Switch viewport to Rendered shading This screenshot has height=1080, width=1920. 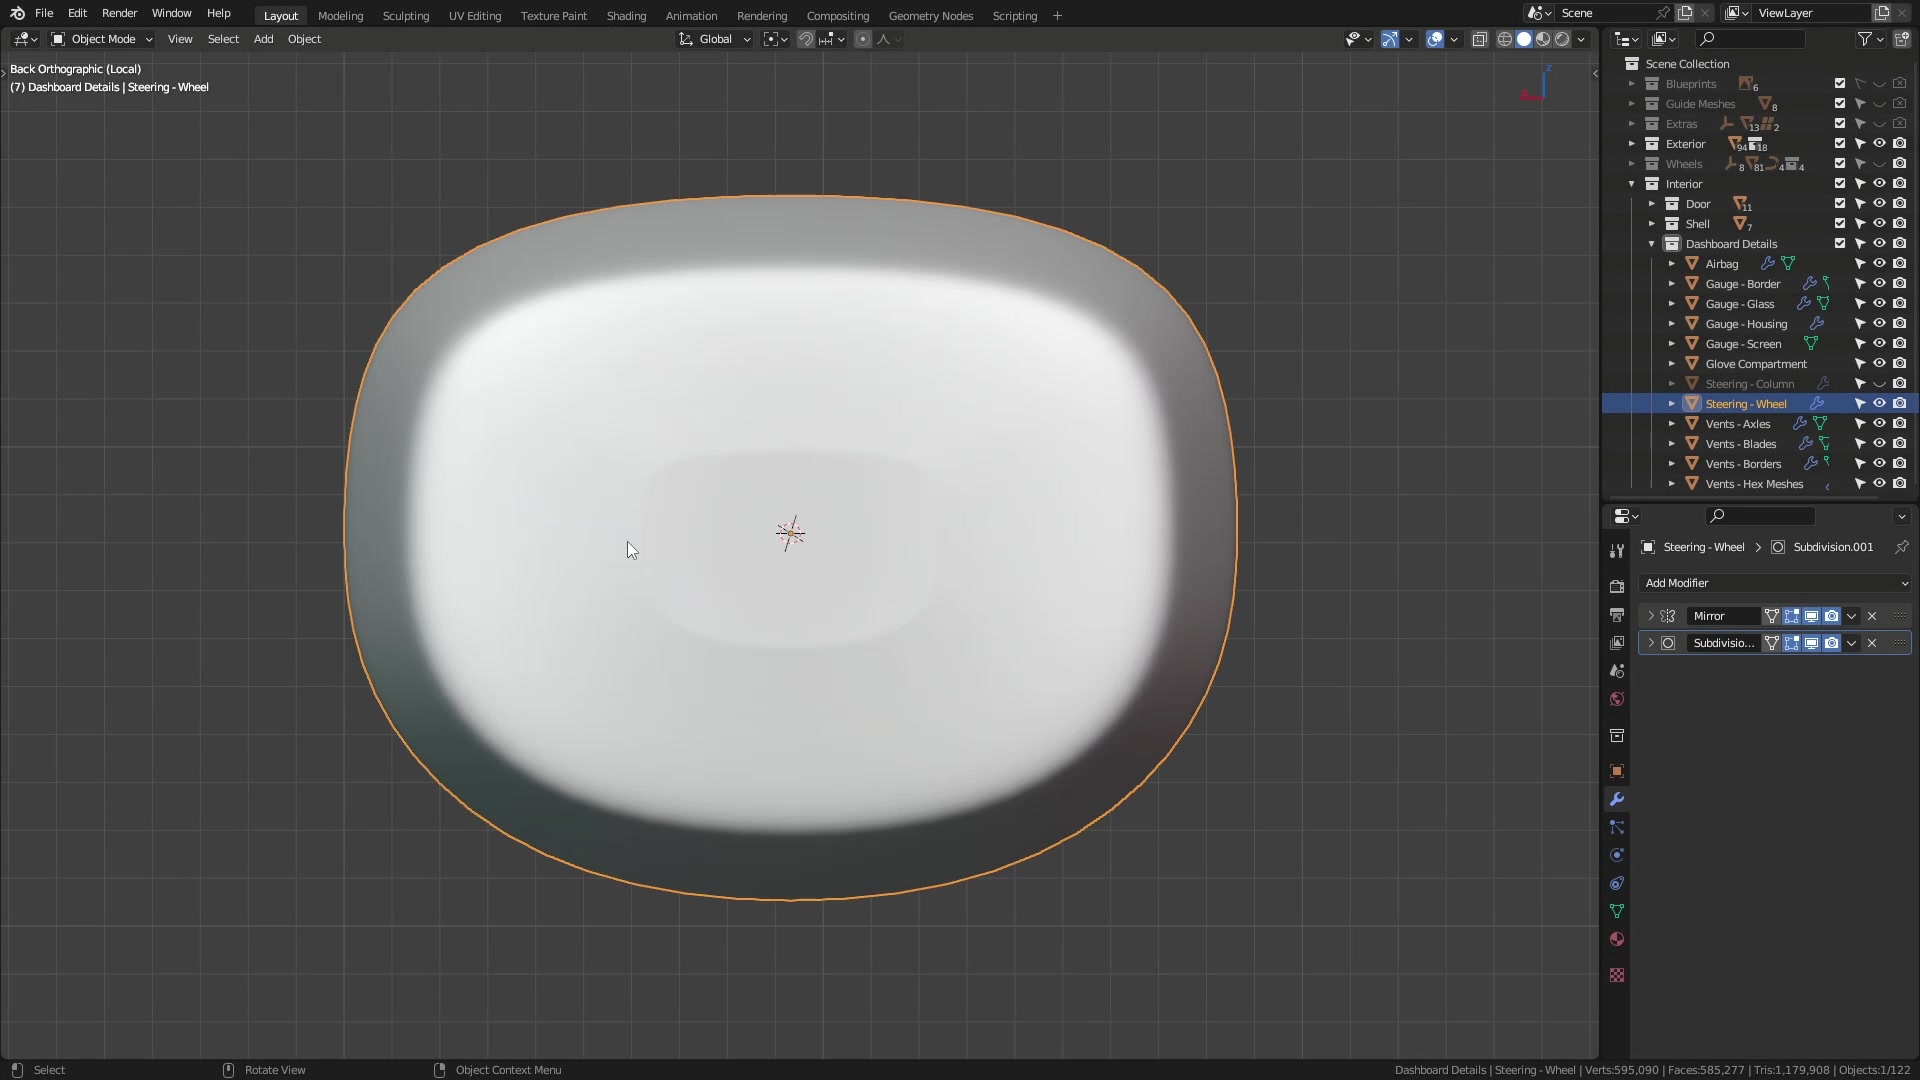[1562, 39]
